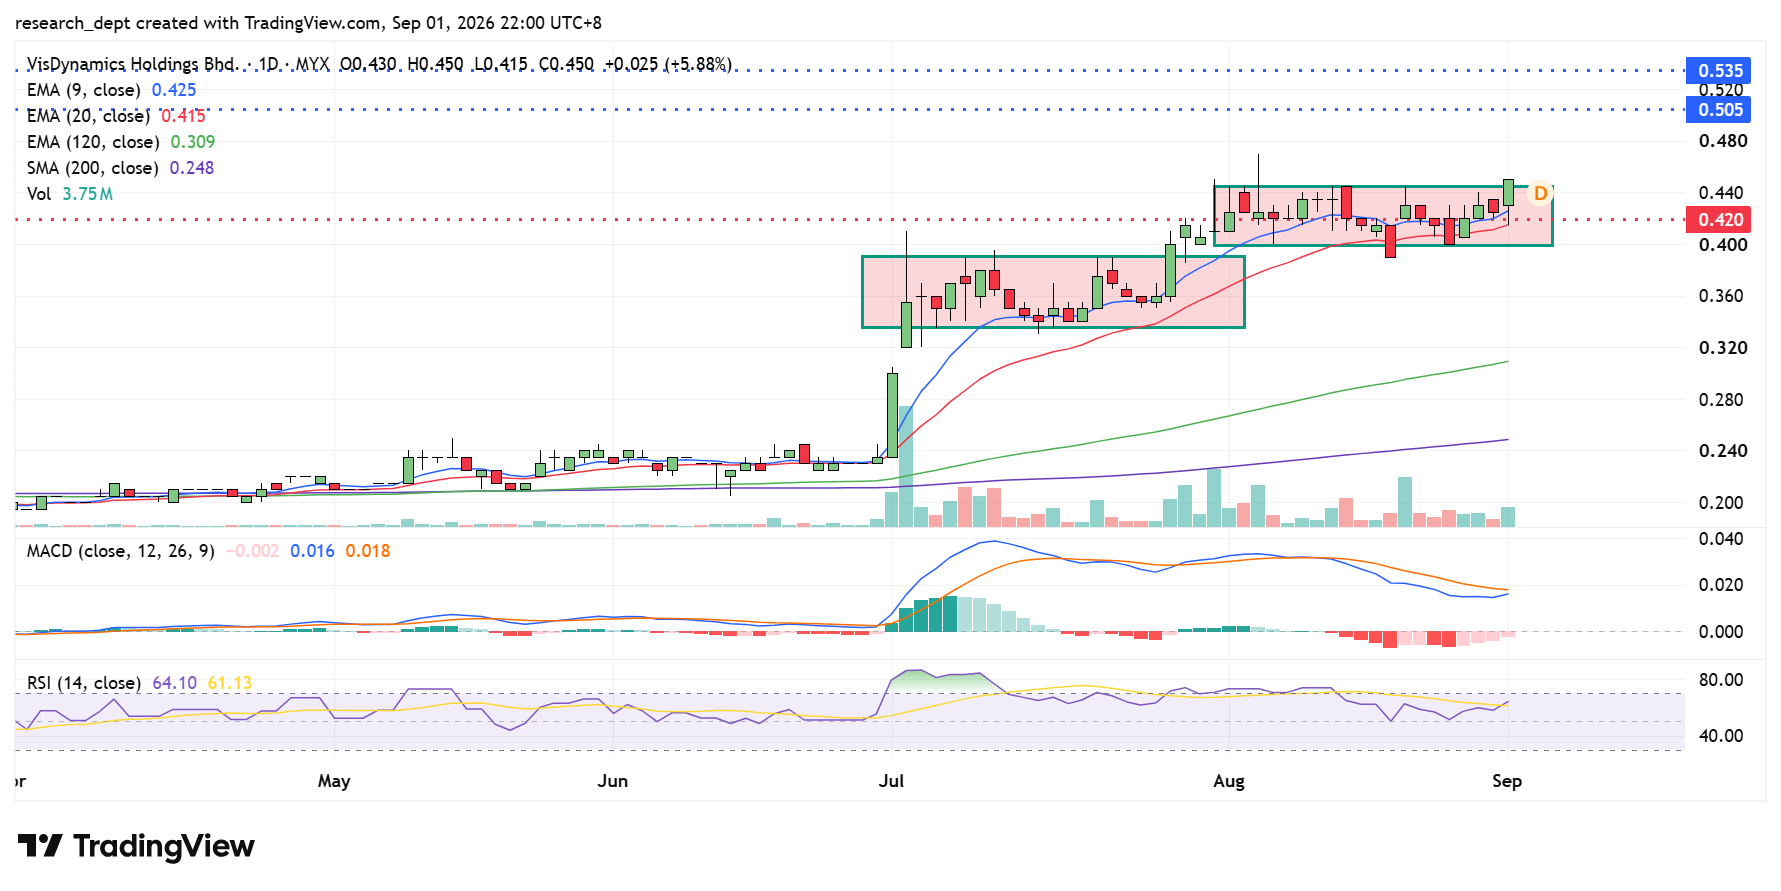Select the August consolidation rectangle

(x=1383, y=216)
